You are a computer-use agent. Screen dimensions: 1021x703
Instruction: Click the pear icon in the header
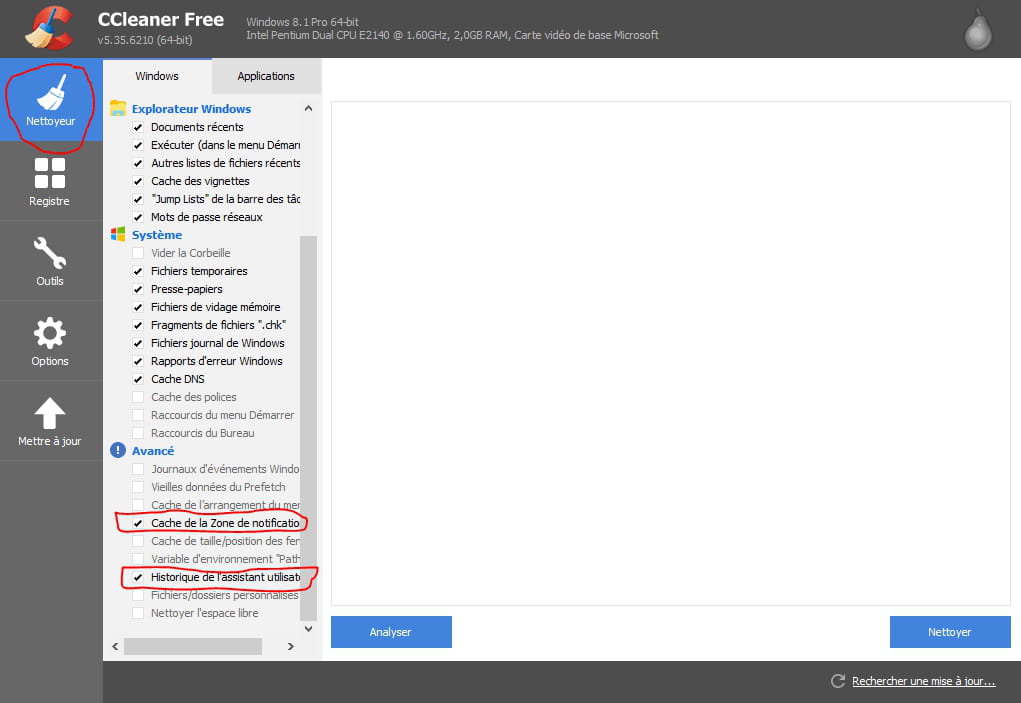point(977,29)
